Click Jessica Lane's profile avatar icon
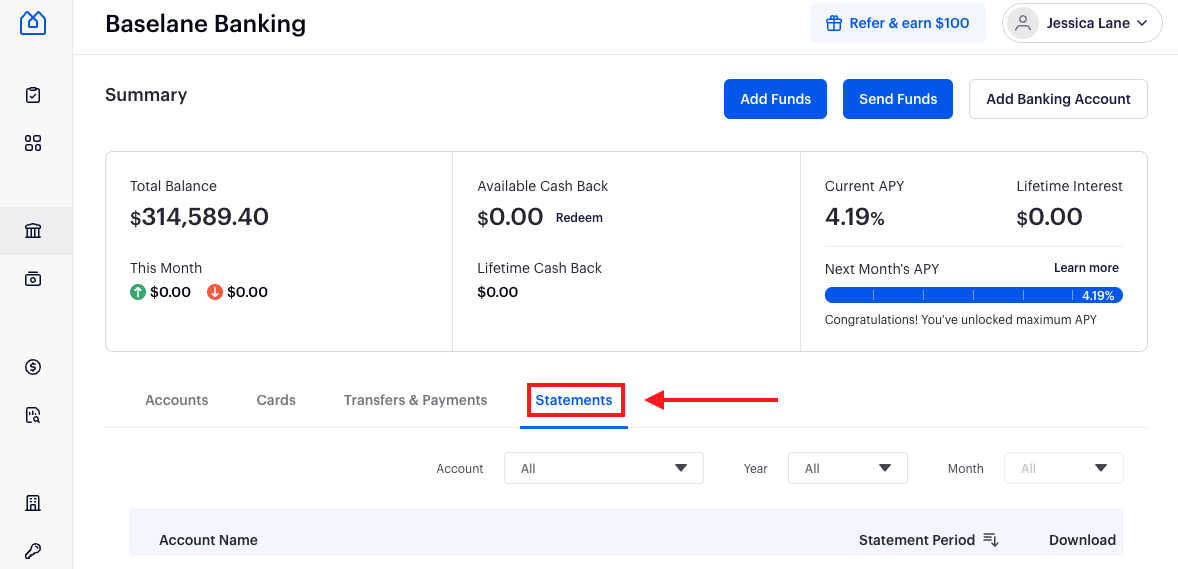The image size is (1178, 569). pyautogui.click(x=1022, y=23)
